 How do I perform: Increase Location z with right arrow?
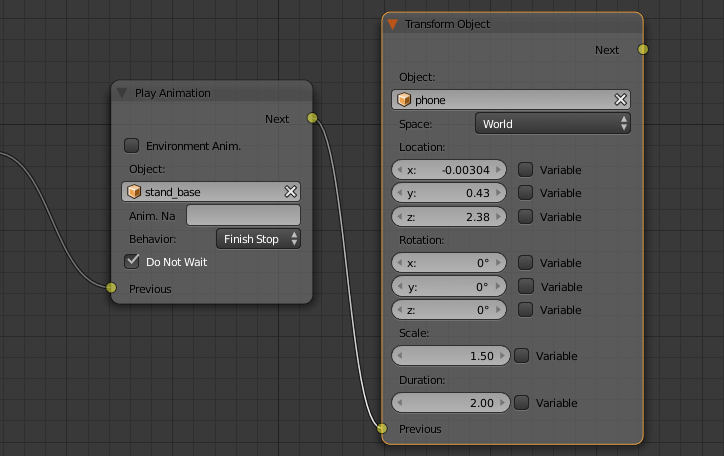pyautogui.click(x=499, y=216)
